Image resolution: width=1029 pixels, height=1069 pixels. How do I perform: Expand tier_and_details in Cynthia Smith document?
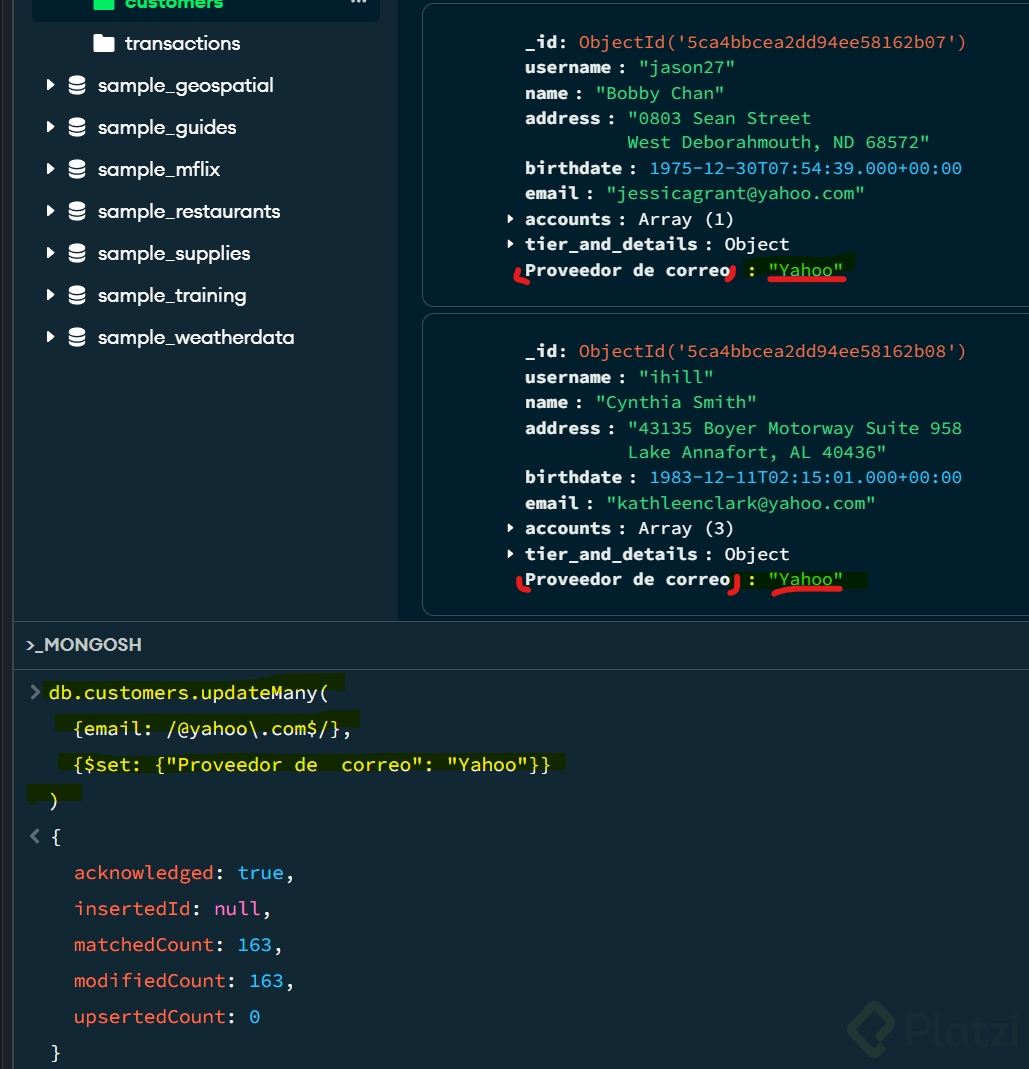(x=510, y=554)
